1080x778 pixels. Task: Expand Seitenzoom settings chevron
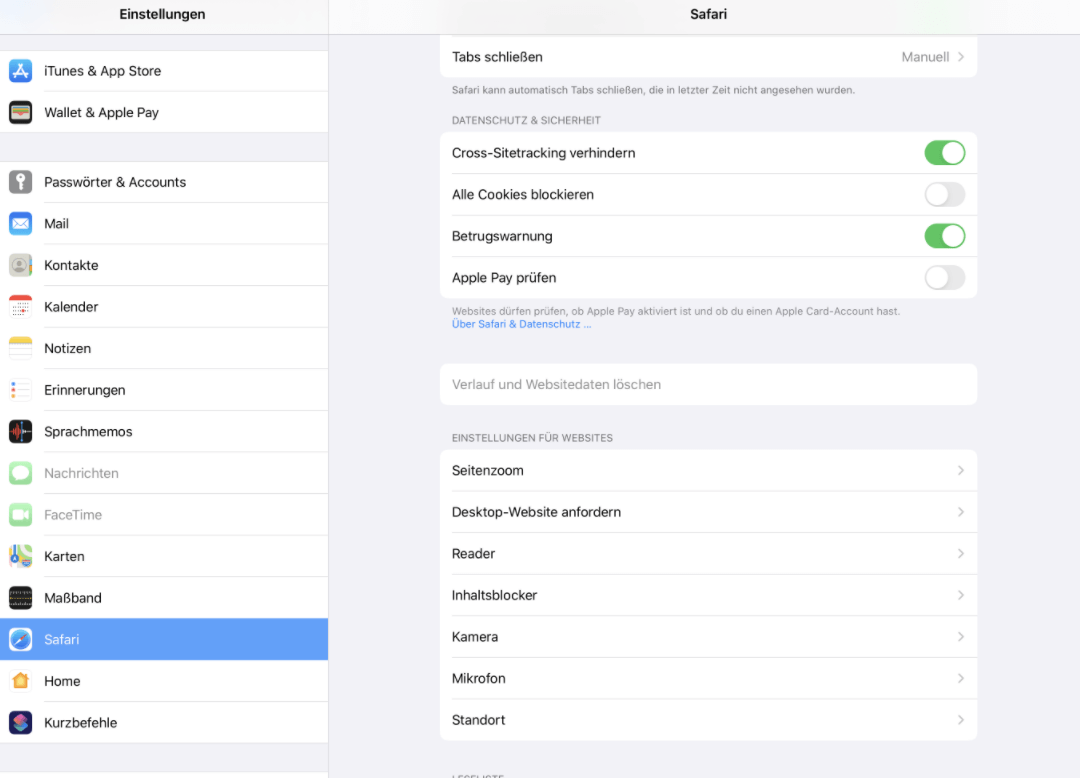point(960,471)
